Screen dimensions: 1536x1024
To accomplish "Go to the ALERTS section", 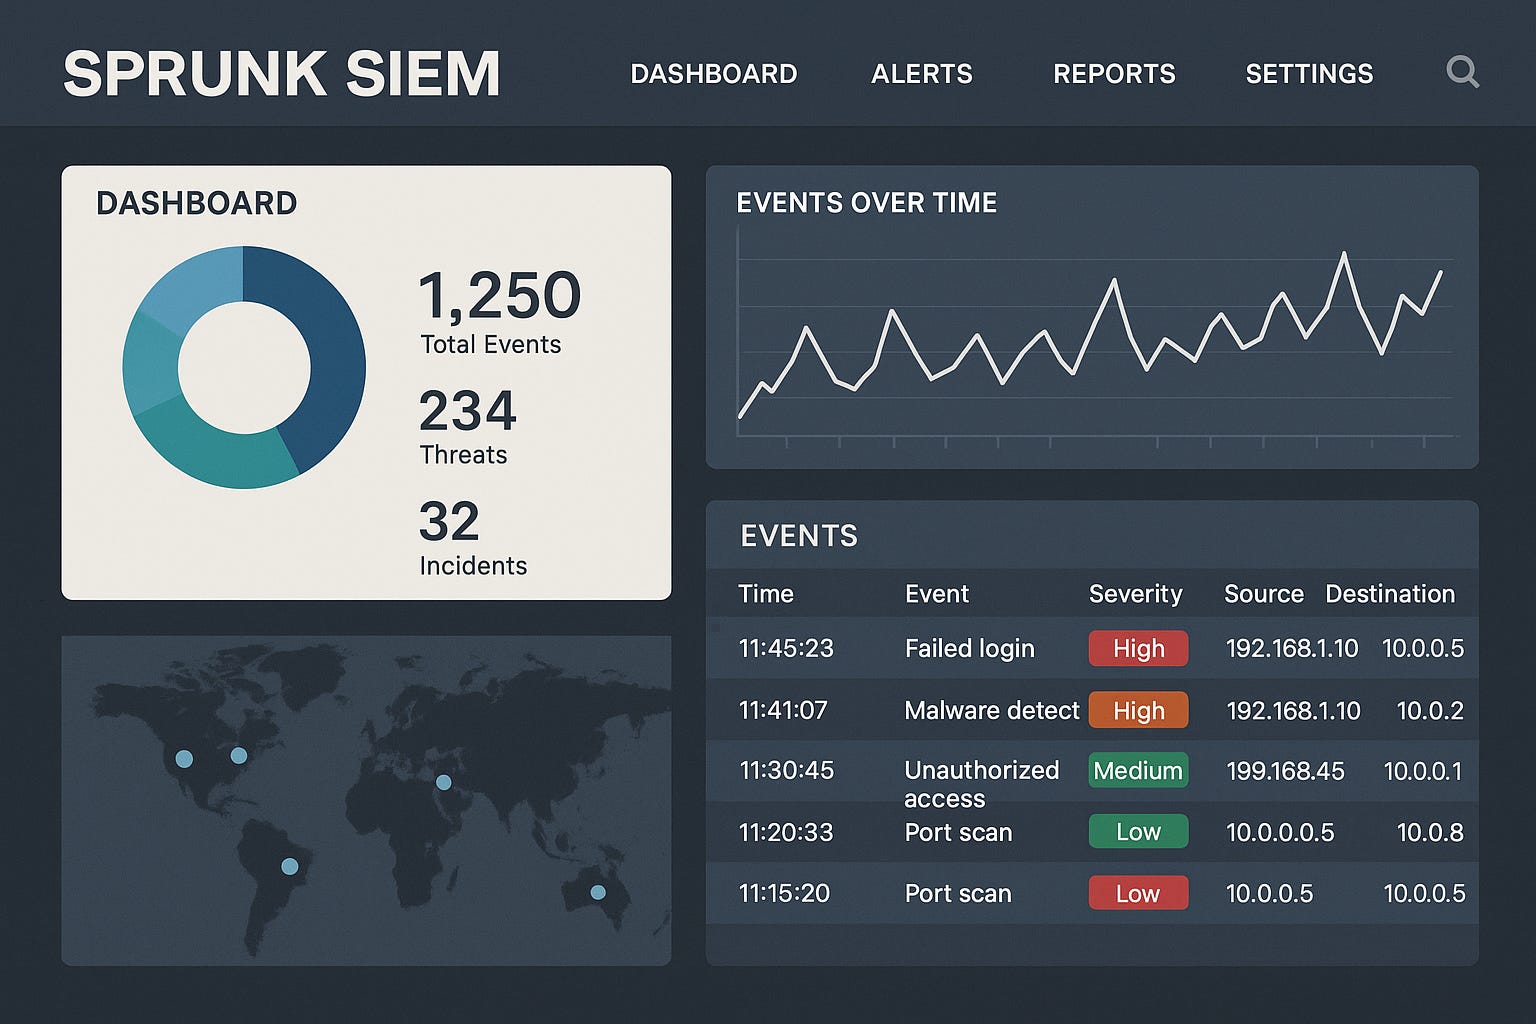I will pos(922,74).
